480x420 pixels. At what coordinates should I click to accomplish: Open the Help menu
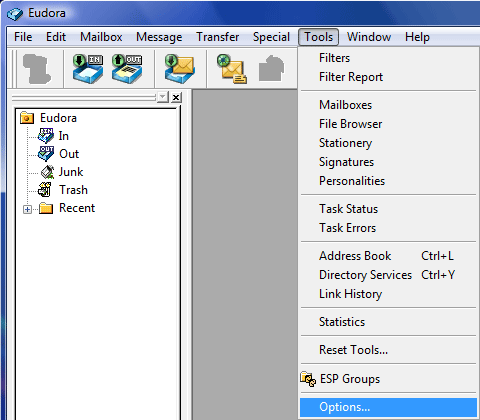(417, 37)
